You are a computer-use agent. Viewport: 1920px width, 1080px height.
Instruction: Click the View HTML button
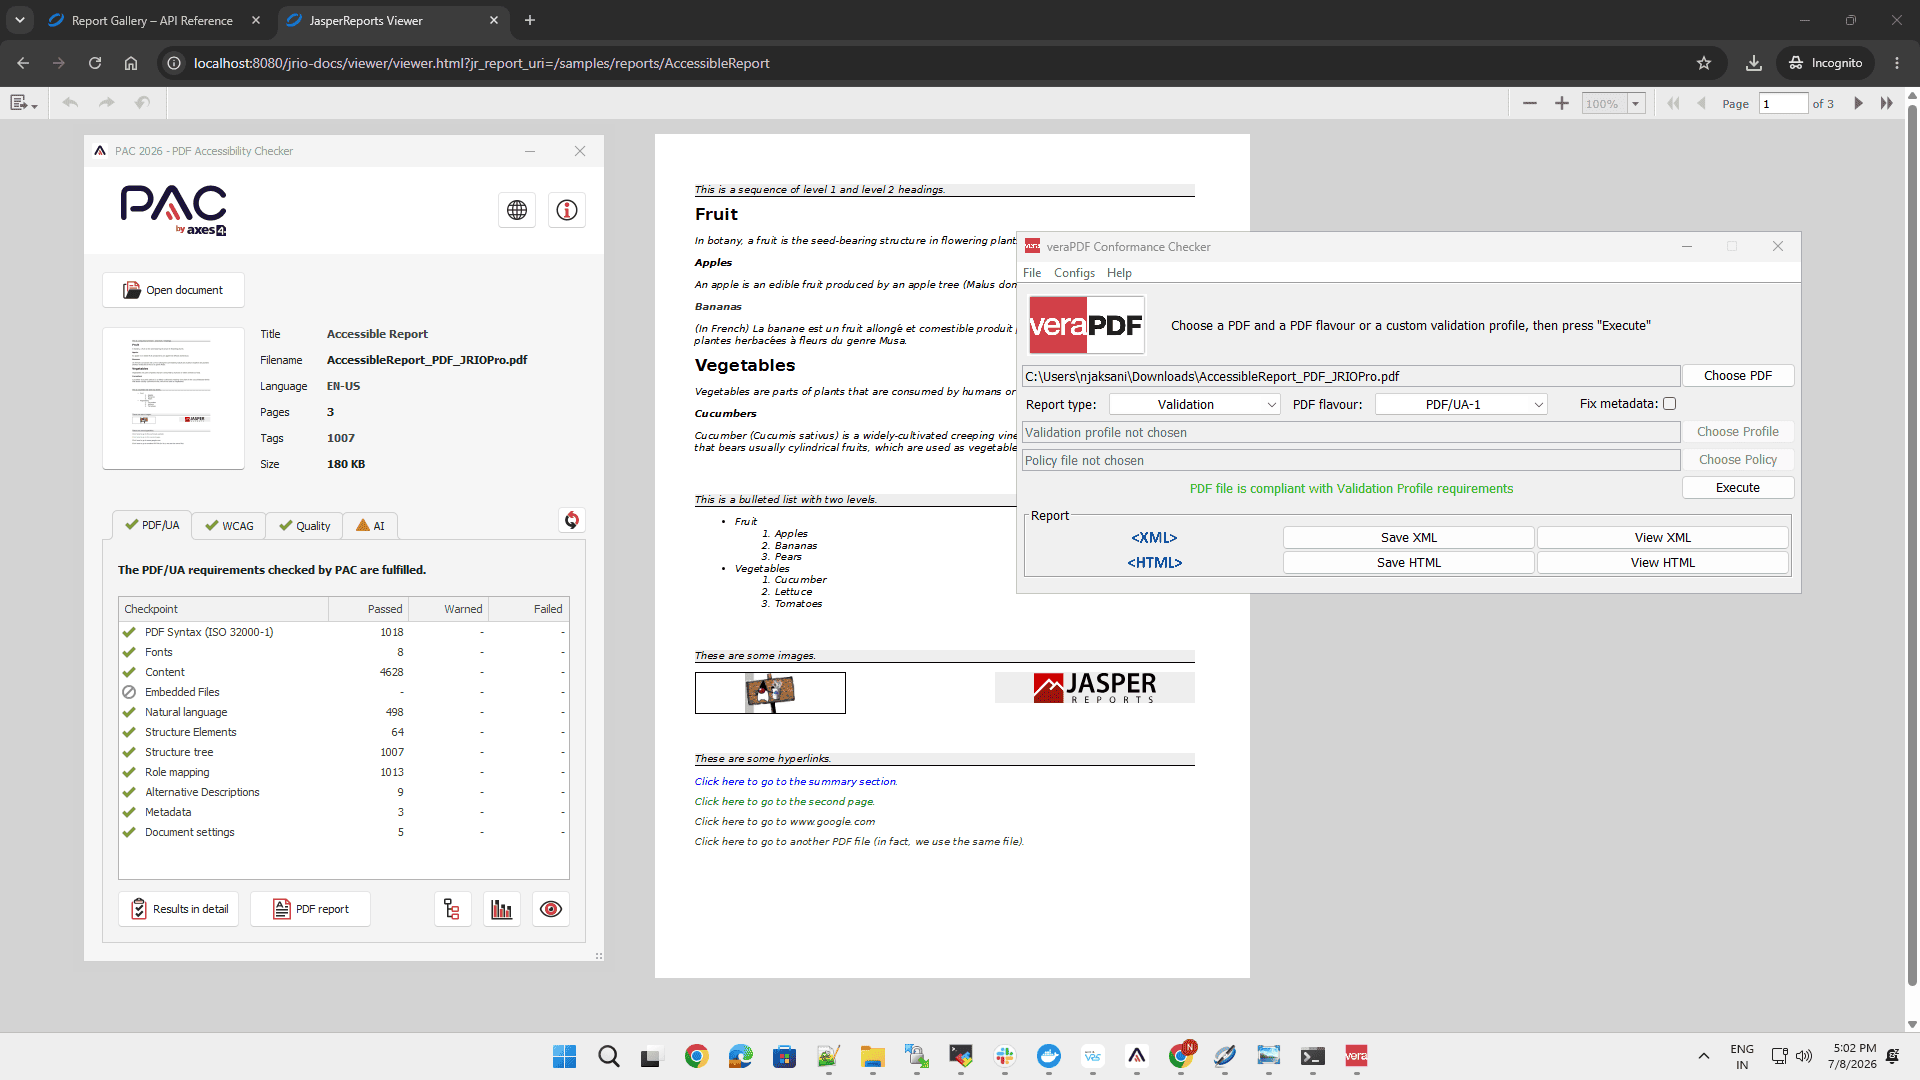click(x=1663, y=563)
